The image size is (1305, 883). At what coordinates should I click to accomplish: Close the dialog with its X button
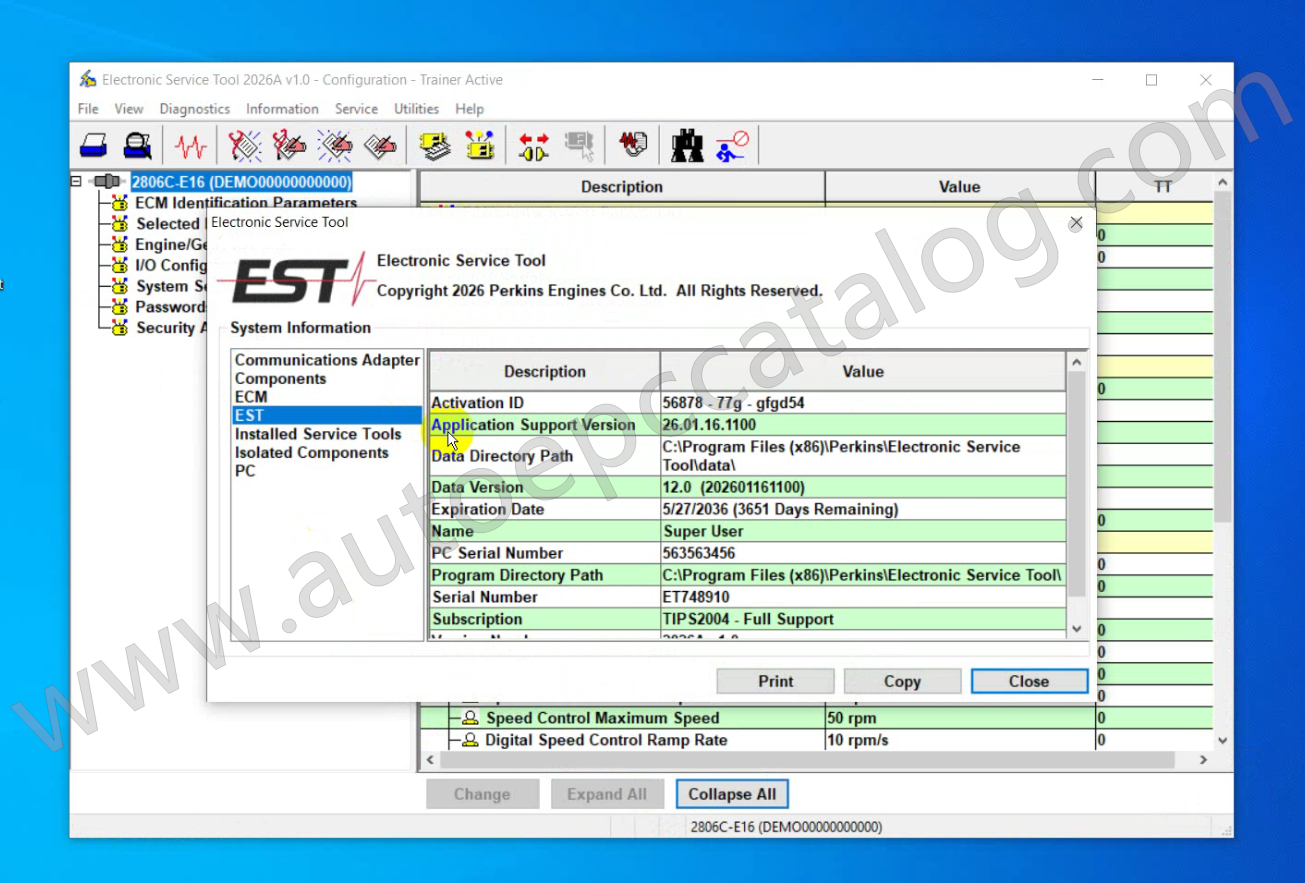(1076, 223)
